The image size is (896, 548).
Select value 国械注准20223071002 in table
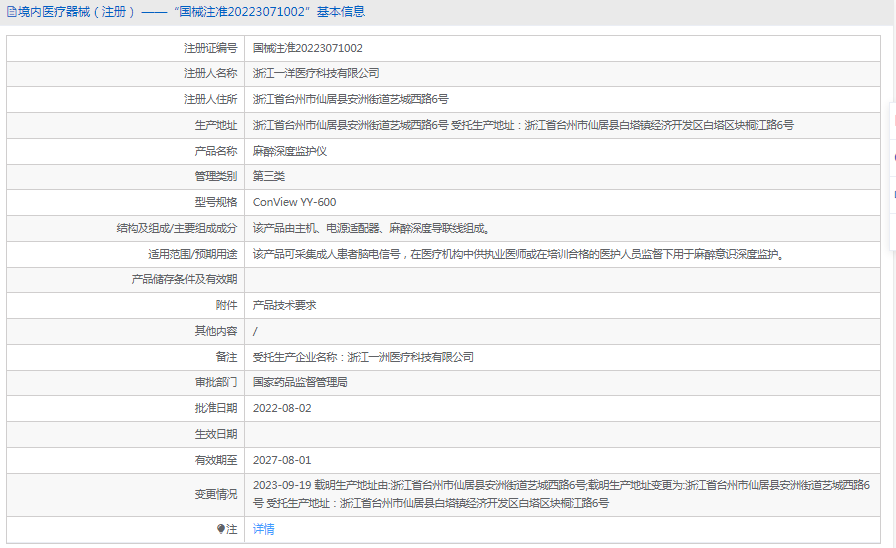pos(307,48)
